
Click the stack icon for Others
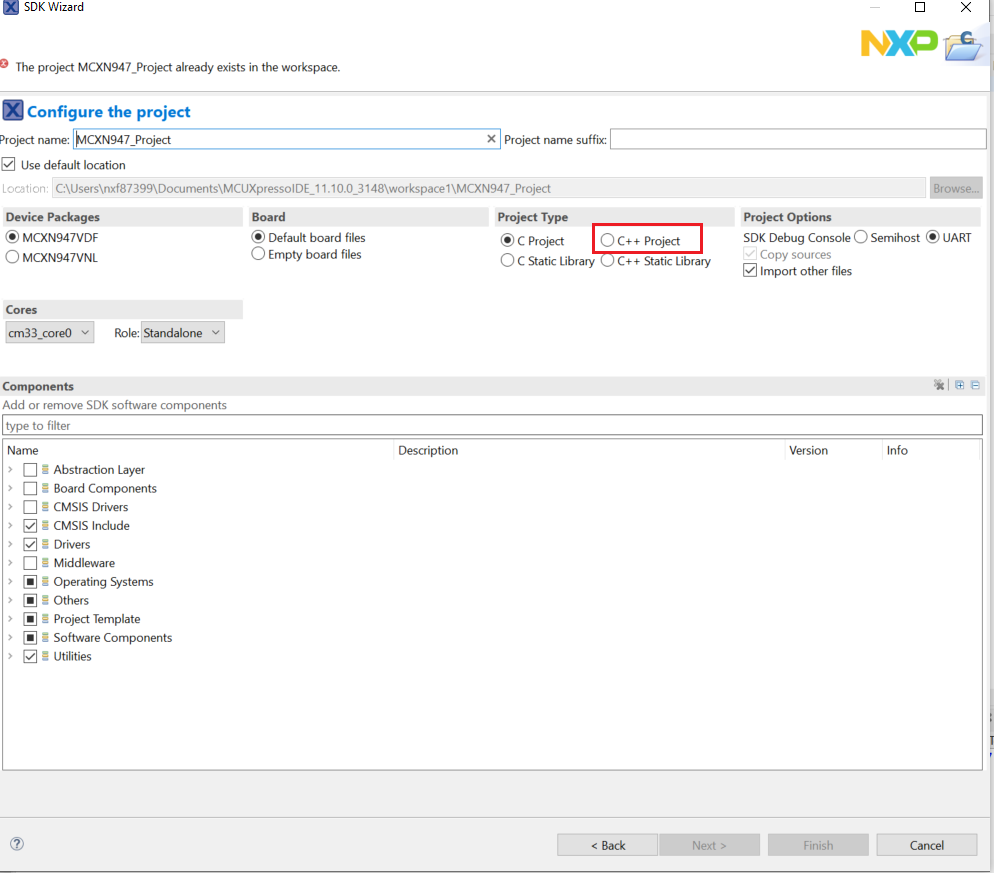tap(45, 600)
